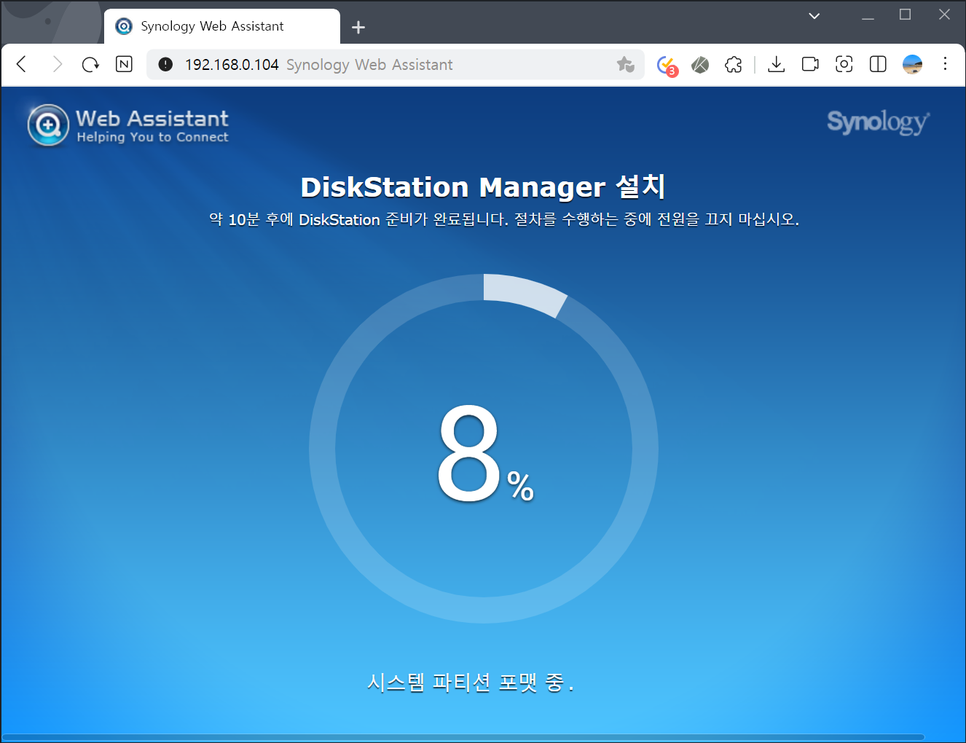The image size is (966, 743).
Task: Click the Notion N icon beside reload
Action: [x=124, y=64]
